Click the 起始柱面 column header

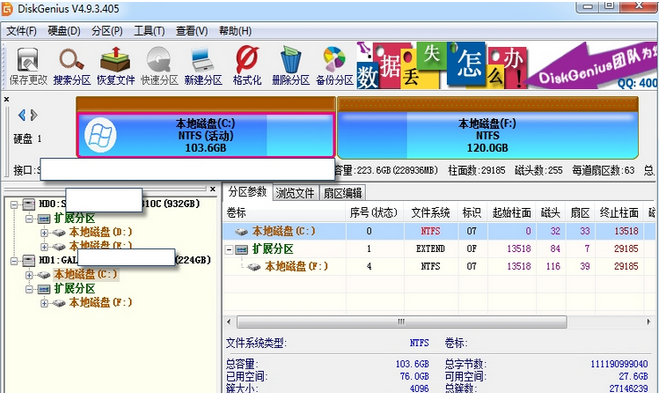coord(512,213)
